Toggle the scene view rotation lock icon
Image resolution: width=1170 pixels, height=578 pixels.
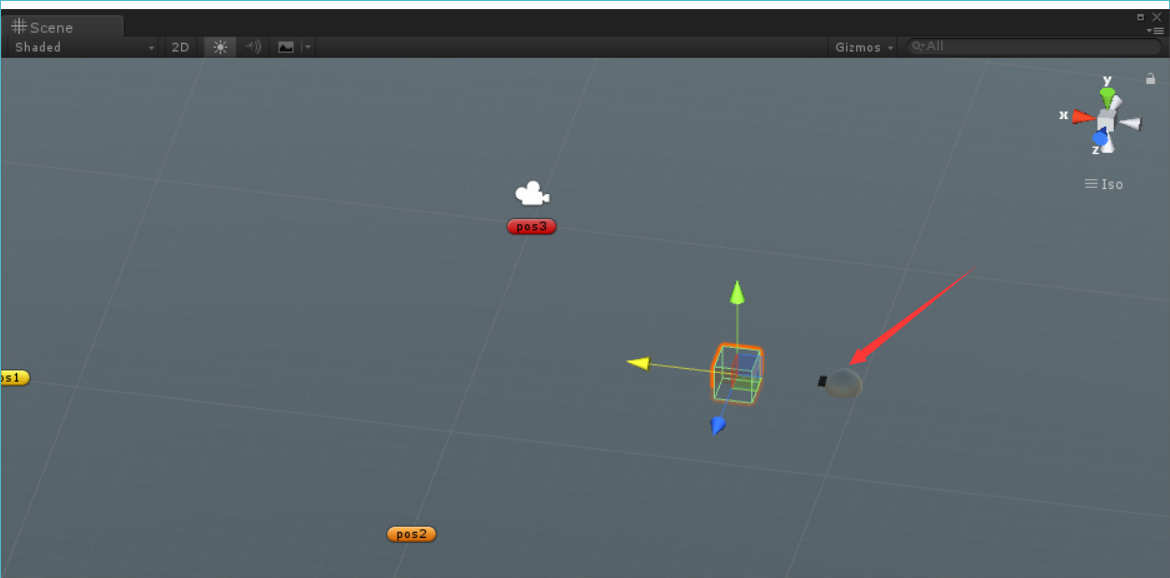tap(1150, 78)
